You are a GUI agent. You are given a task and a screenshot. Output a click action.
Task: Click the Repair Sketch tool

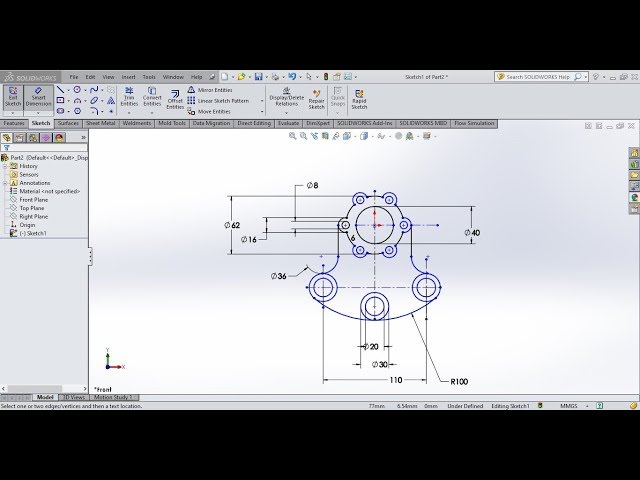(316, 100)
